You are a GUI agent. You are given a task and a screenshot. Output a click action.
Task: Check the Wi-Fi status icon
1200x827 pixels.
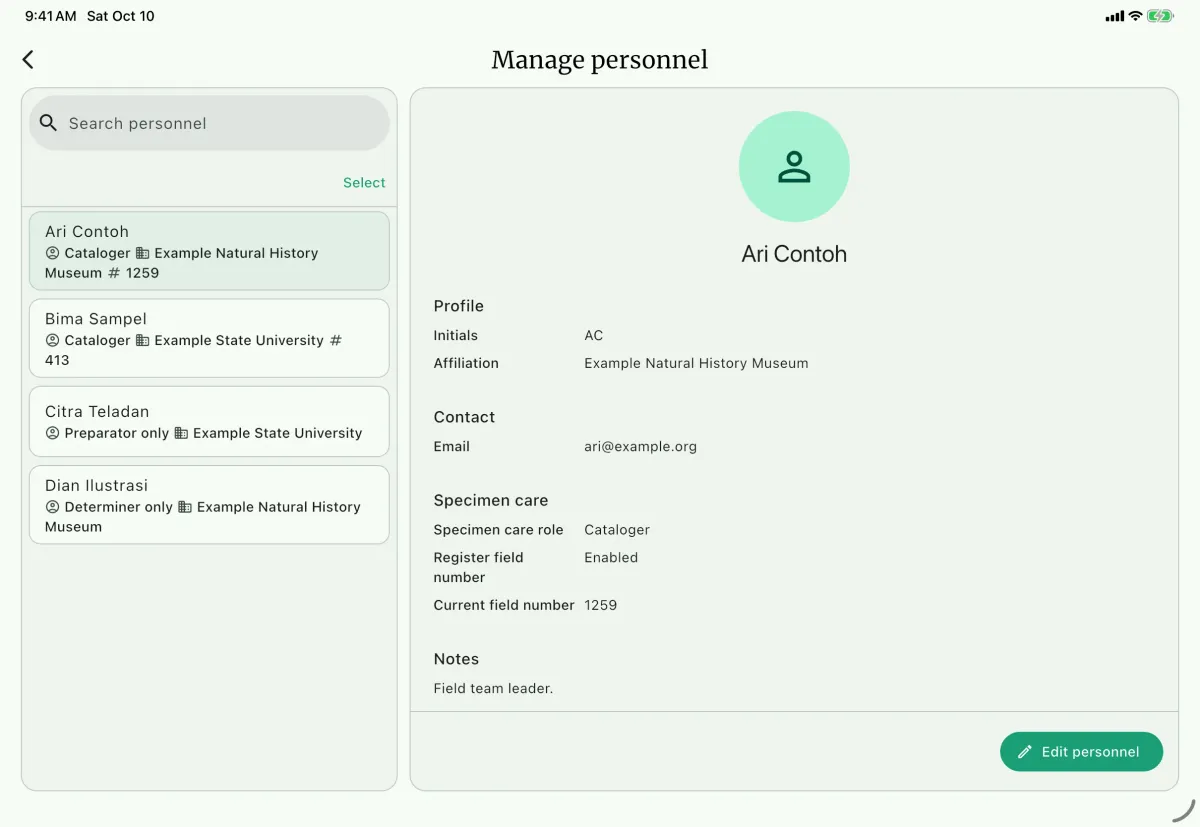1135,16
